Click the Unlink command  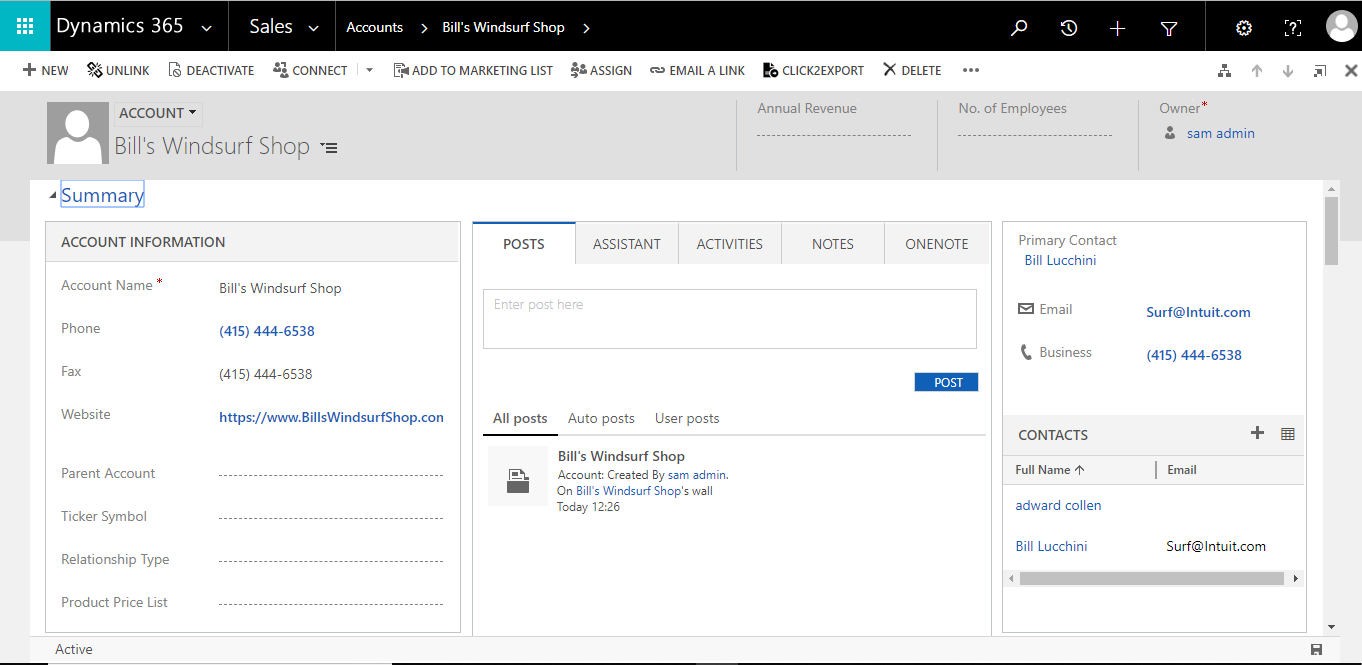pyautogui.click(x=118, y=70)
